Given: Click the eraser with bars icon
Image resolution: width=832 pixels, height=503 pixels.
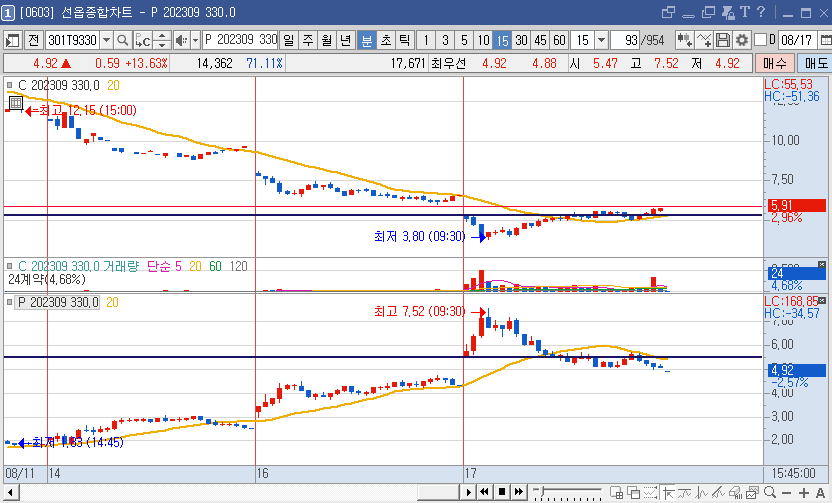Looking at the screenshot, I should point(735,492).
